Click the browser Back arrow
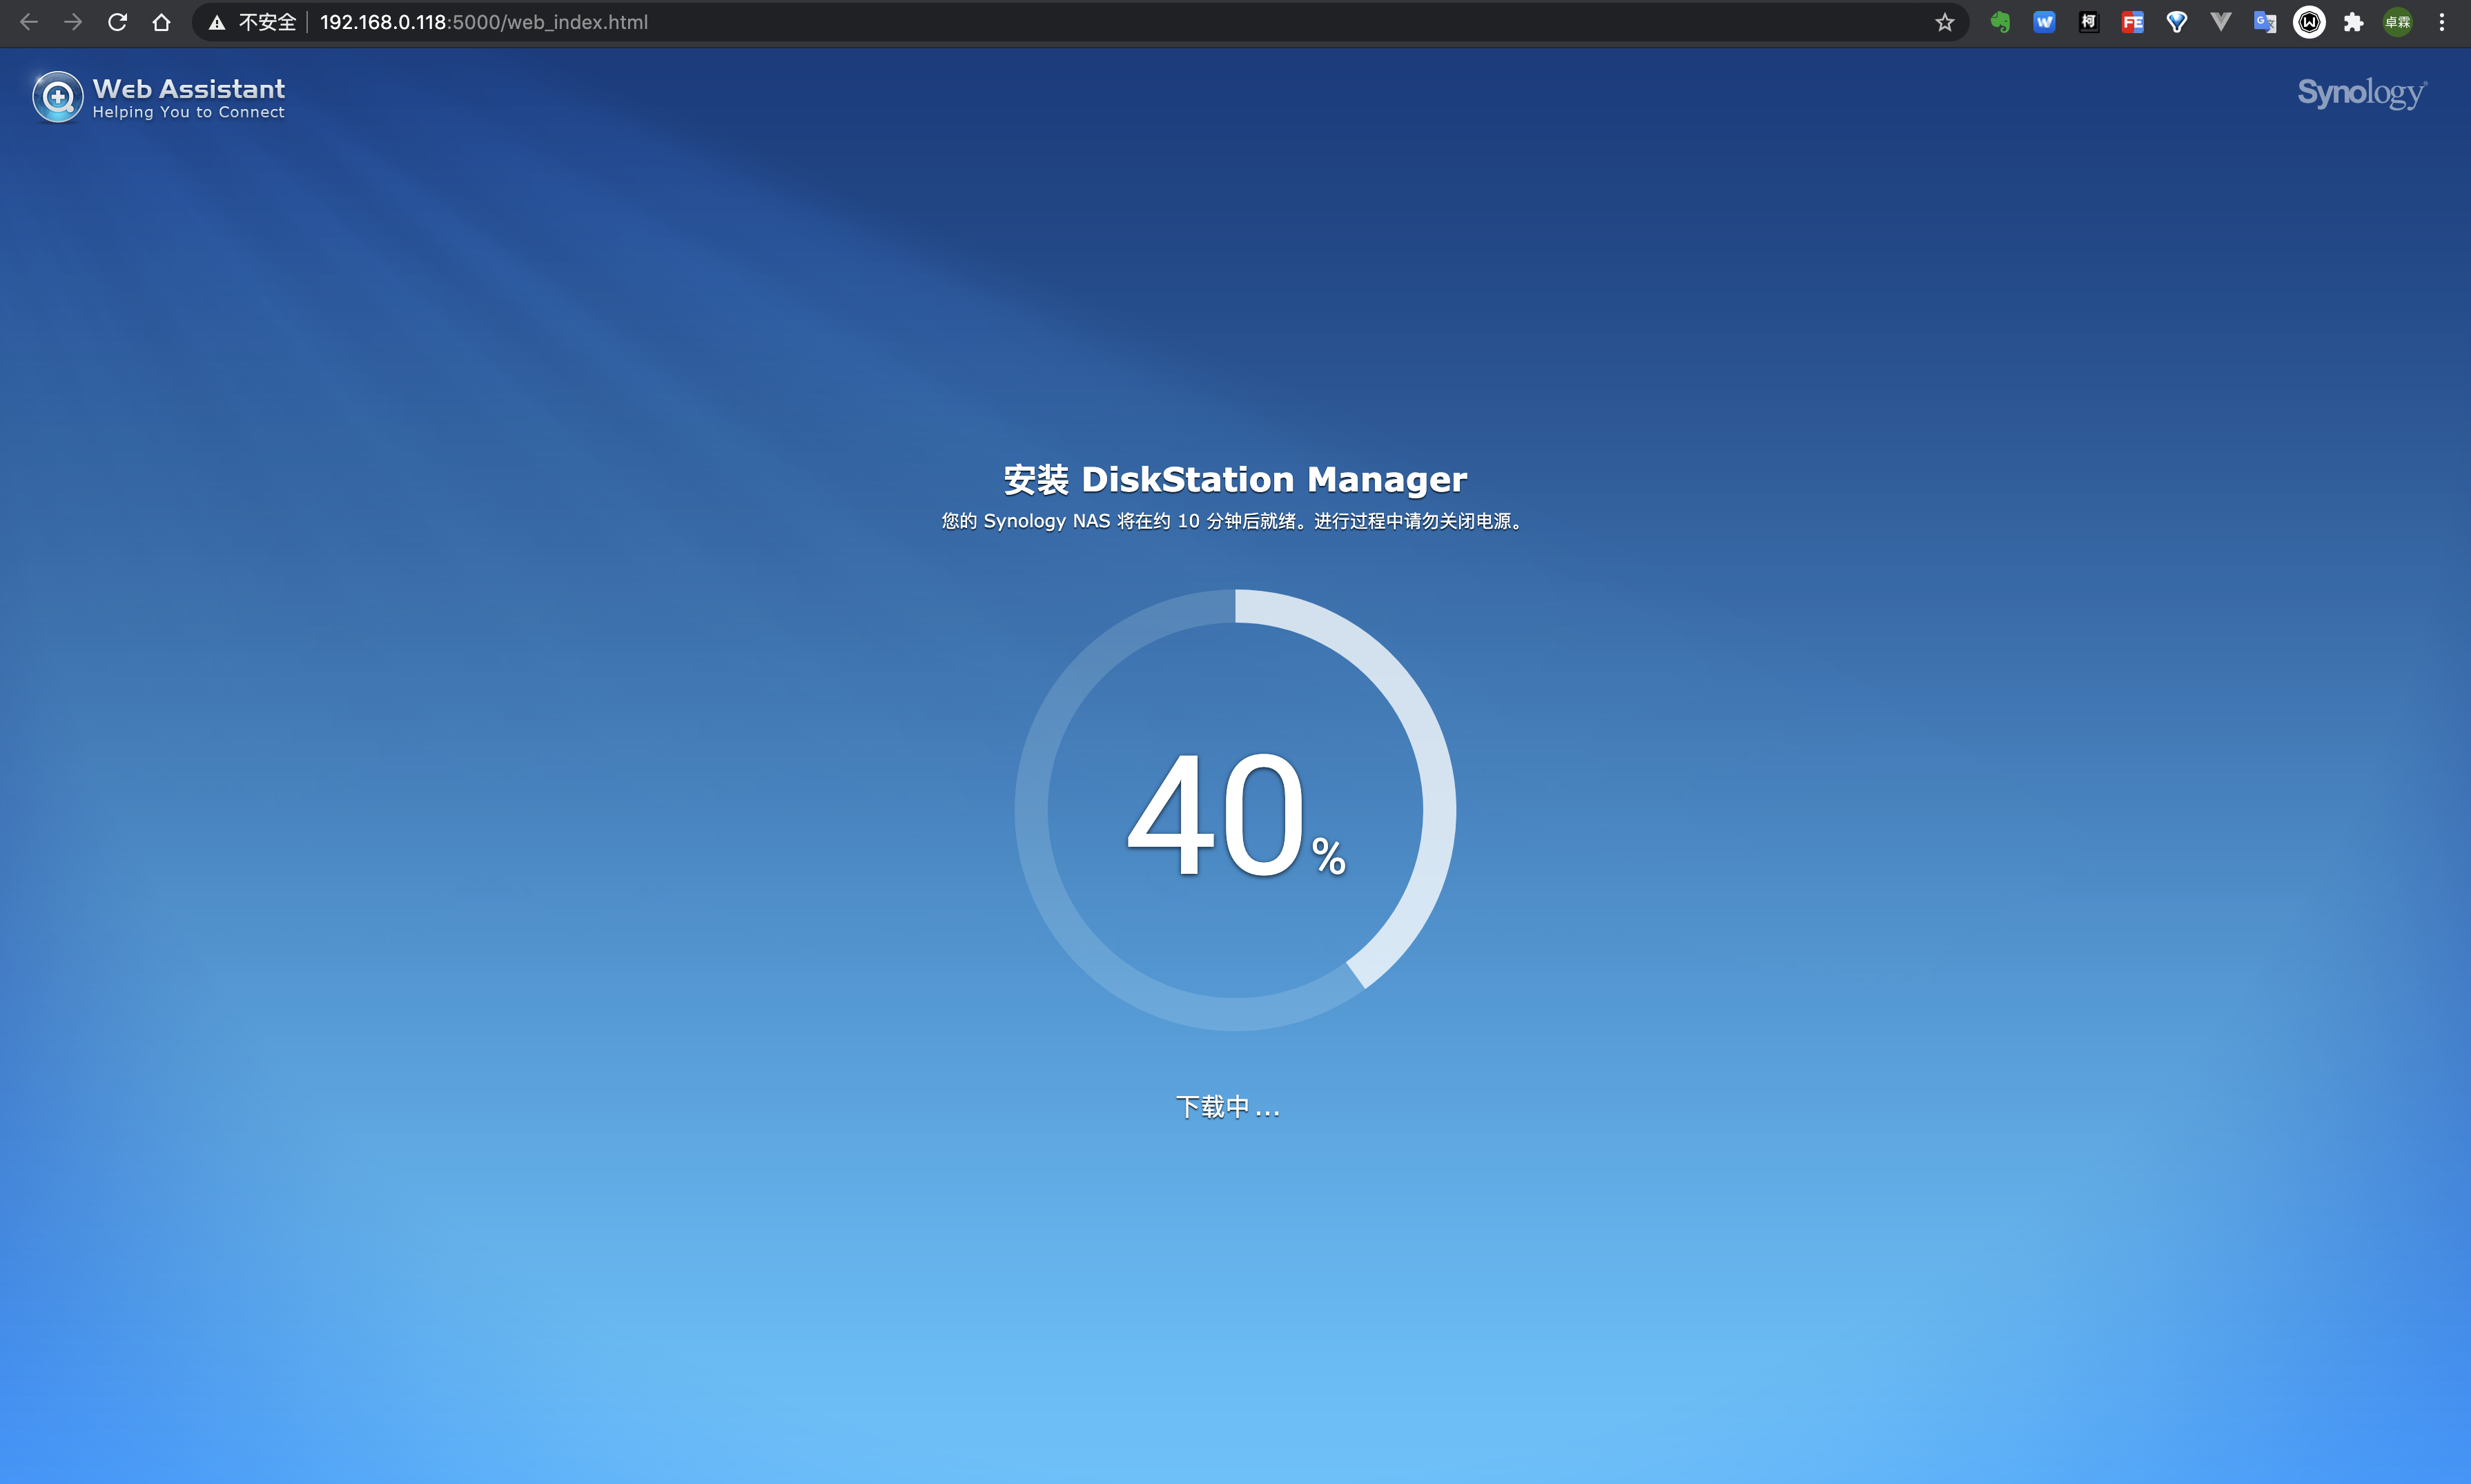 point(29,22)
